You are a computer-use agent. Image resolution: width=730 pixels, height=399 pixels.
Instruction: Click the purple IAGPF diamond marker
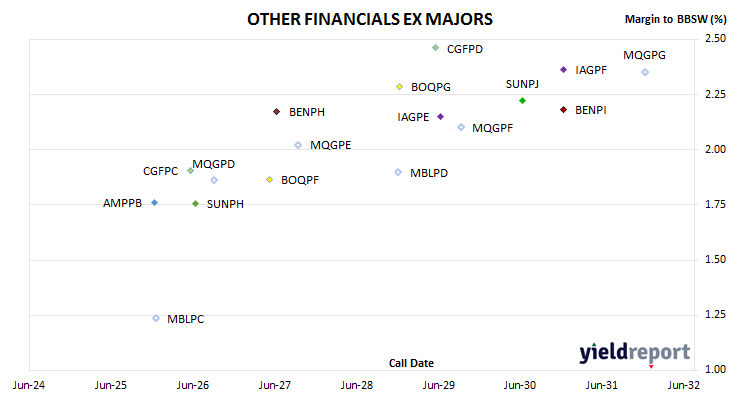point(563,70)
